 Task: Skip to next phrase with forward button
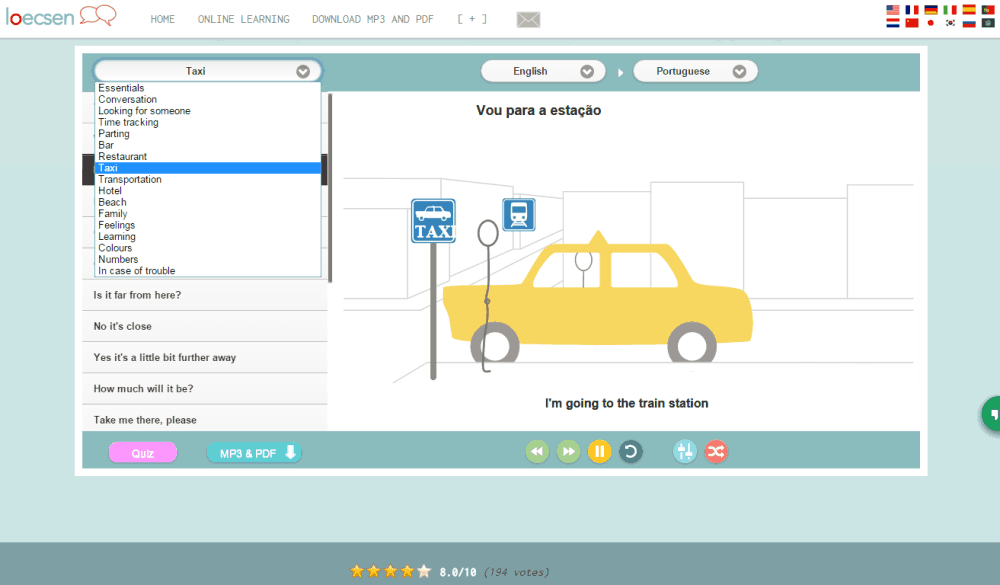click(x=568, y=452)
